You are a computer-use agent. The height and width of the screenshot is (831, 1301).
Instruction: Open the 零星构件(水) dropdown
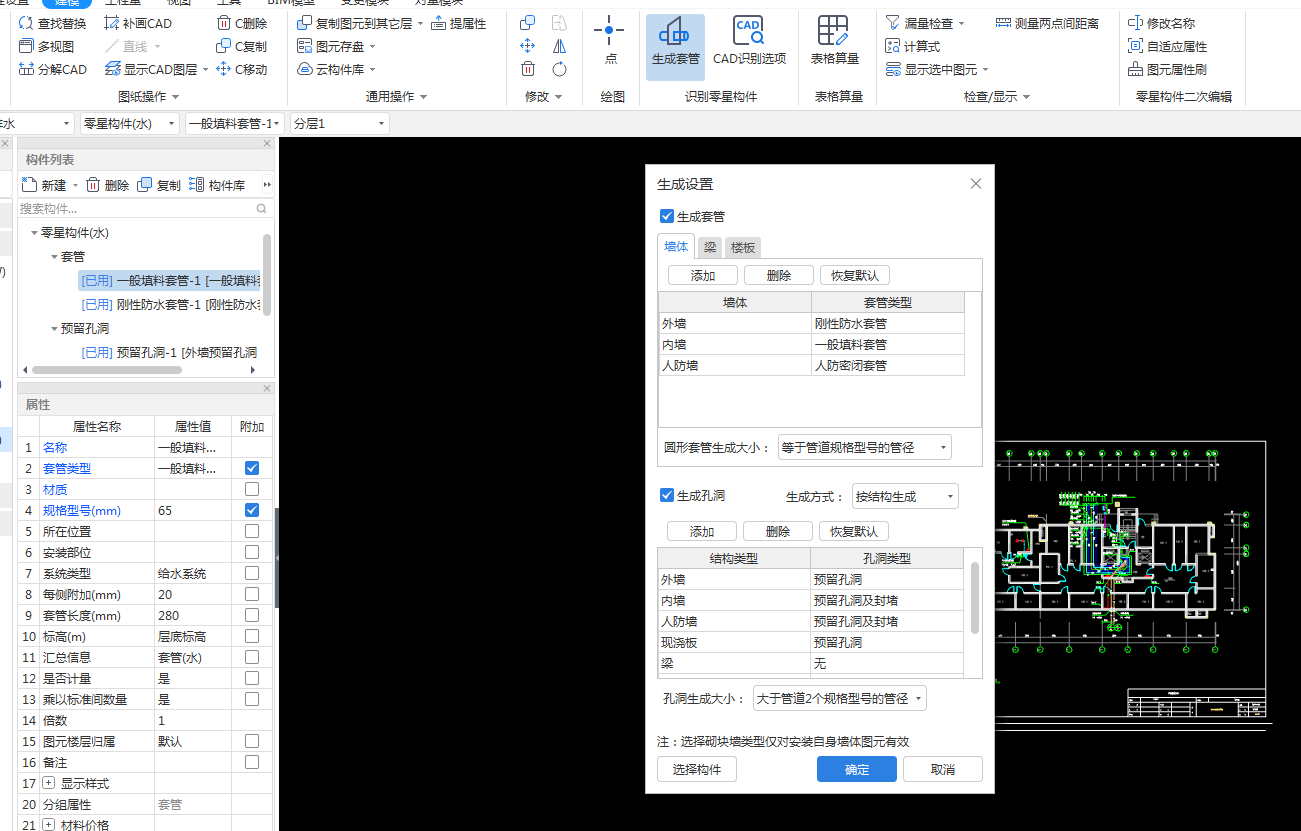[129, 123]
